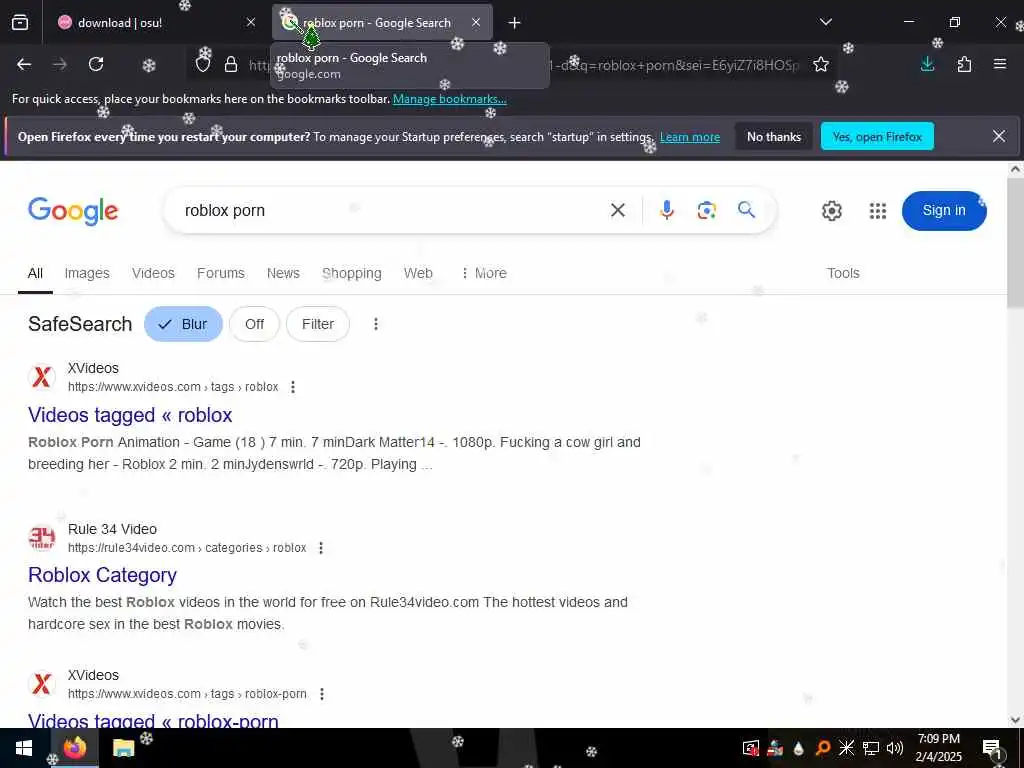The width and height of the screenshot is (1024, 768).
Task: Open the Firefox downloads panel
Action: 927,64
